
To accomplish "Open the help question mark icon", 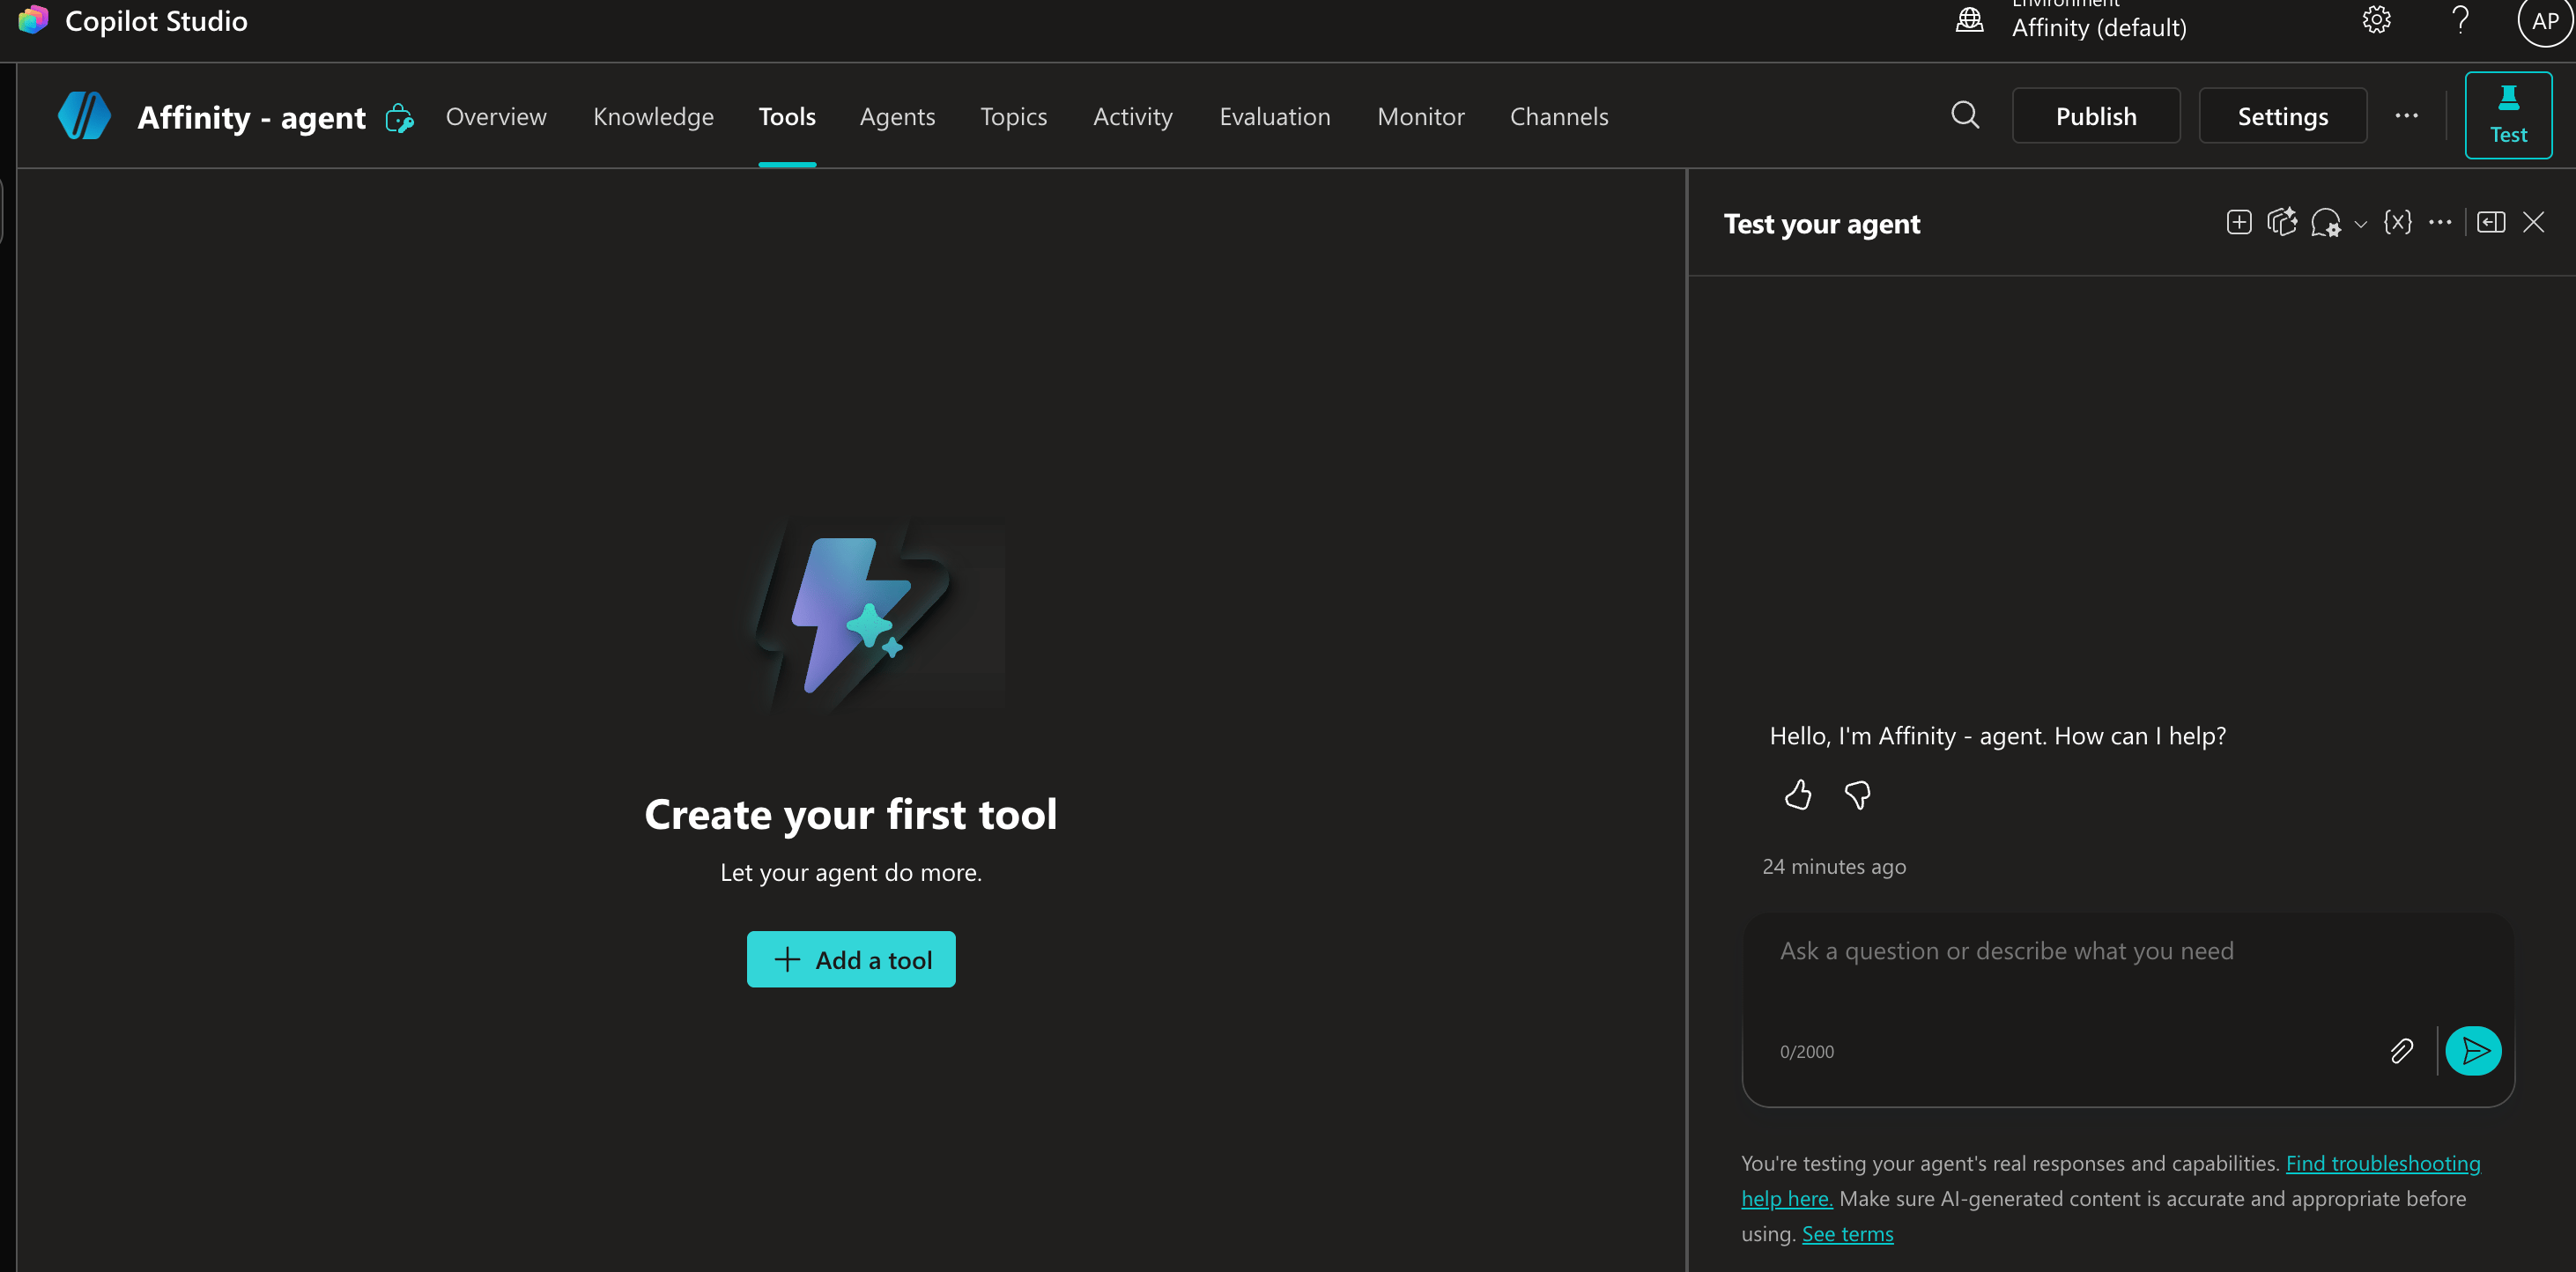I will coord(2461,19).
